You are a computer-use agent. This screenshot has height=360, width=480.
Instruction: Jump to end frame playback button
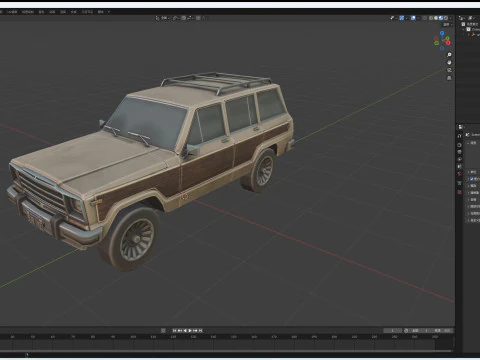point(200,330)
